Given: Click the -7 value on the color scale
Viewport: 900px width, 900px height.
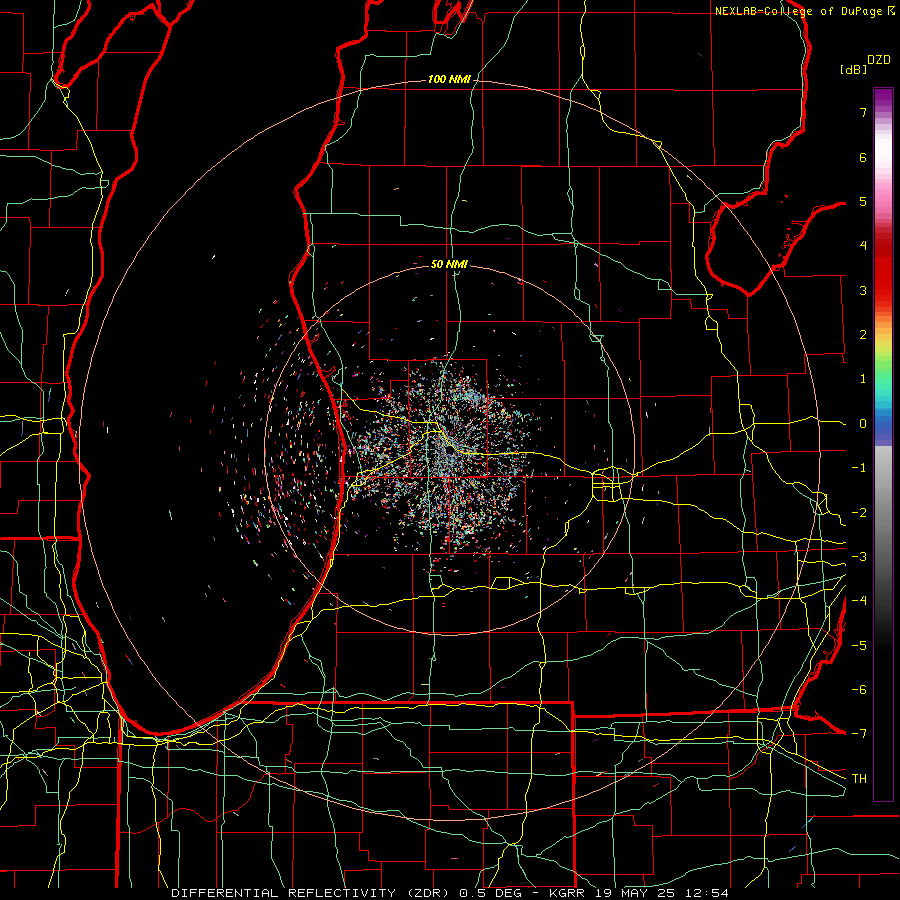Looking at the screenshot, I should tap(859, 734).
